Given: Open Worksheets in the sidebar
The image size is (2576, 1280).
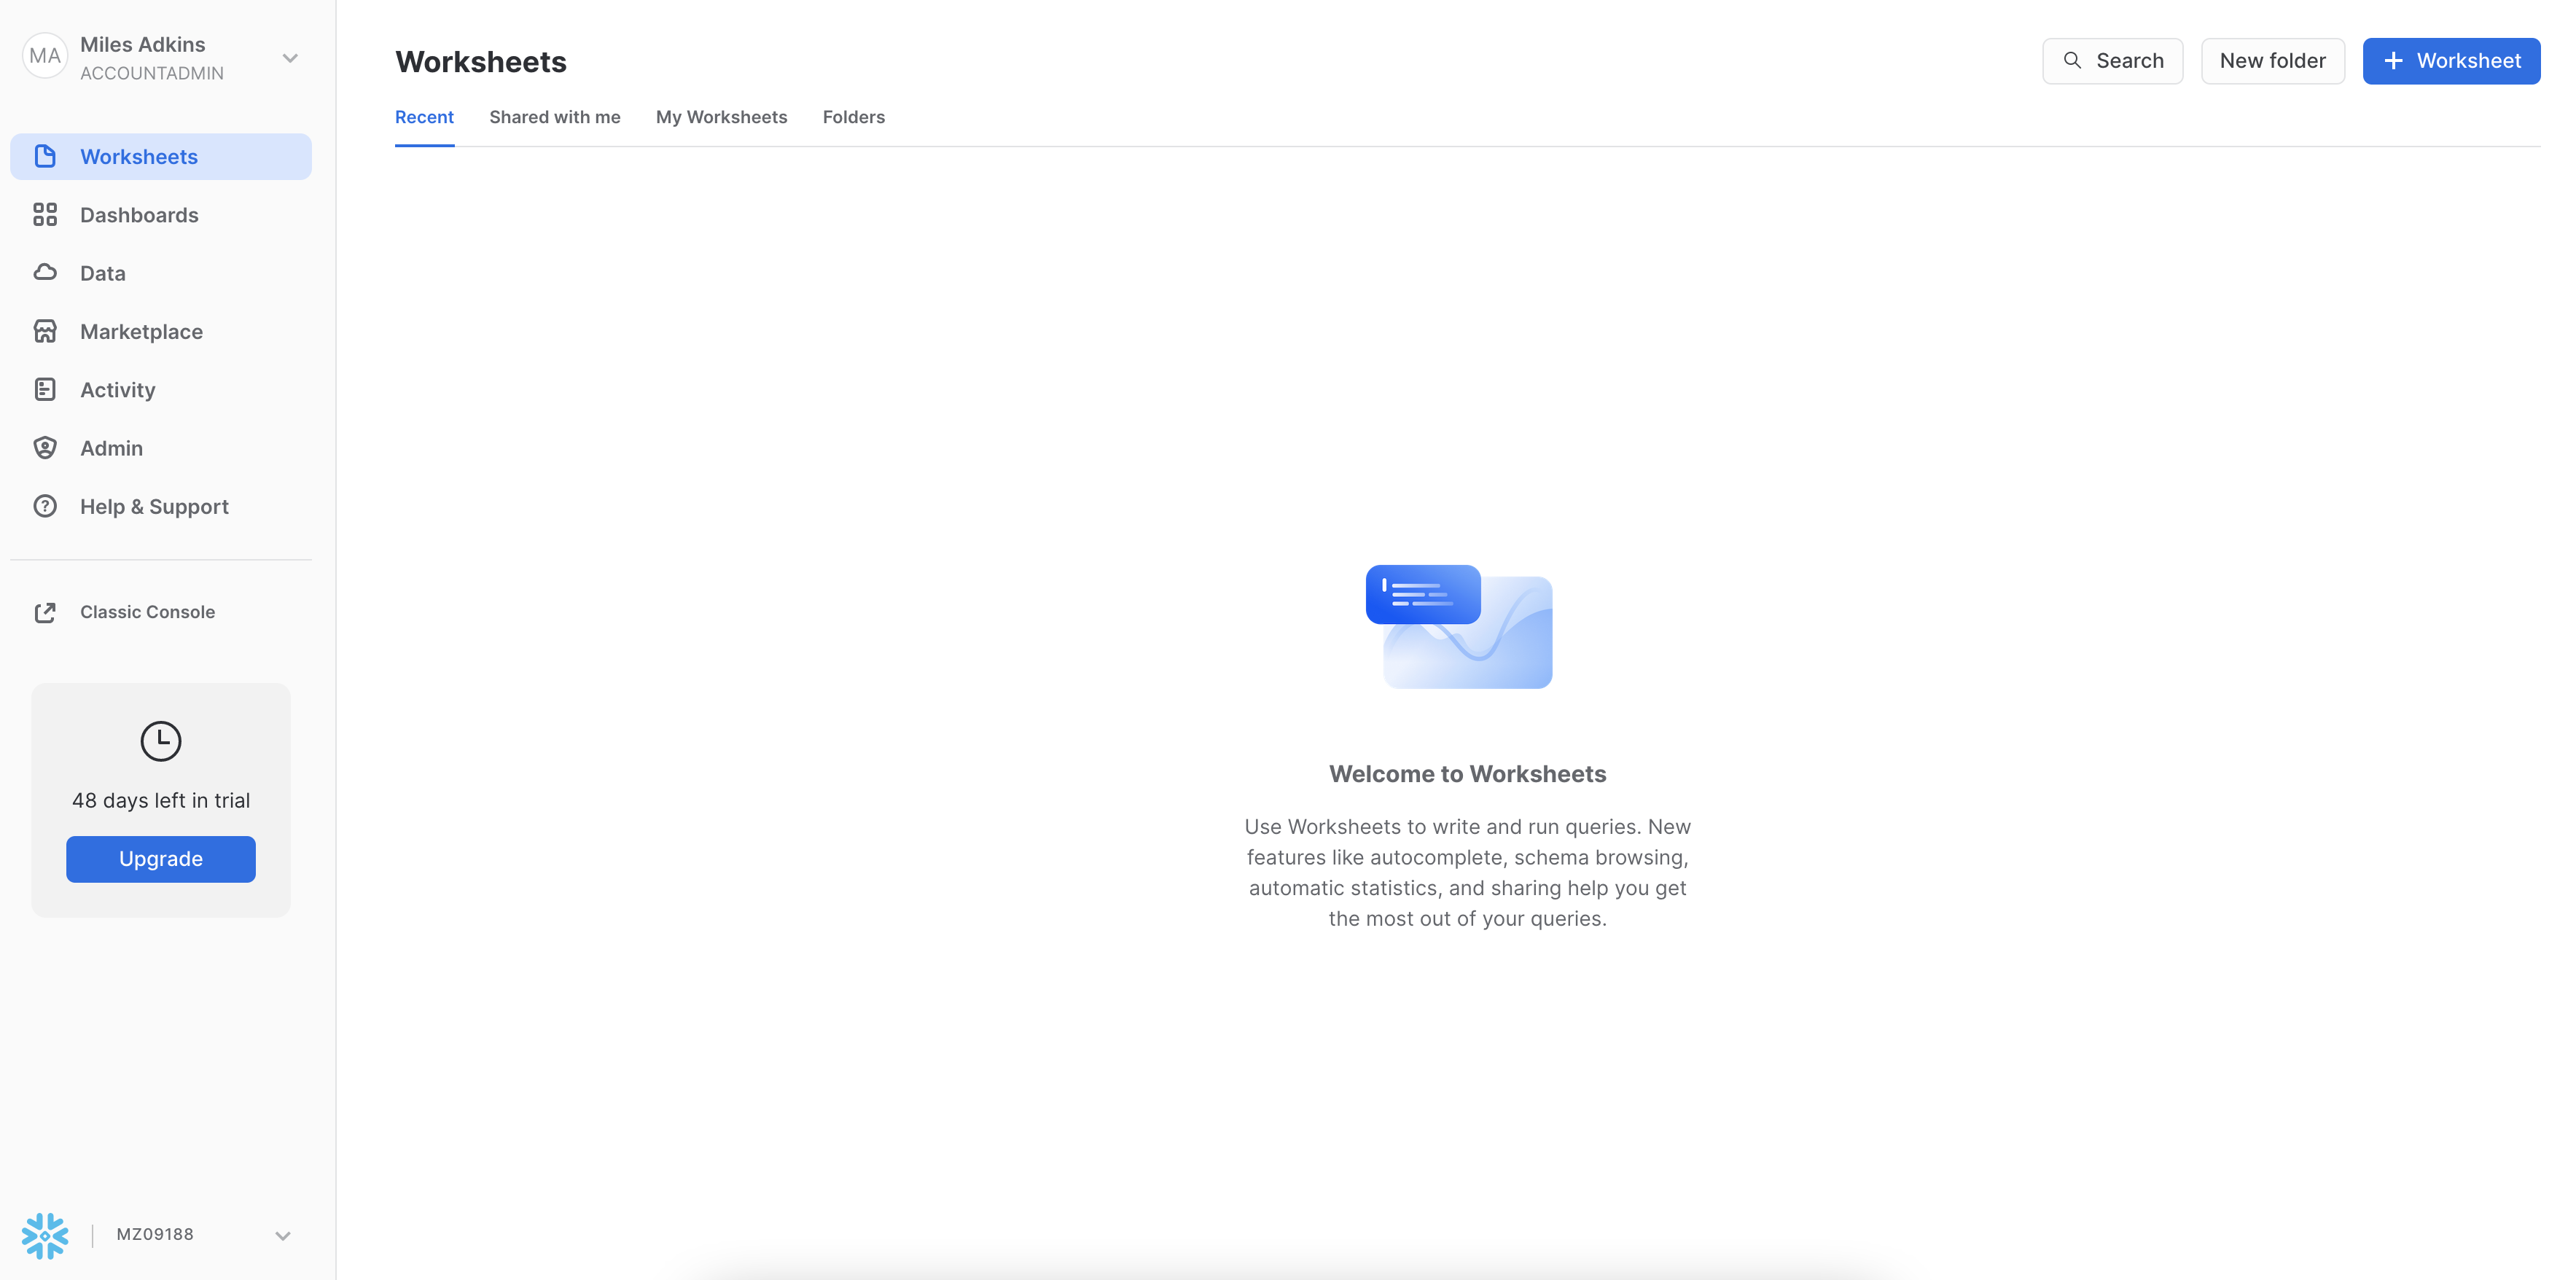Looking at the screenshot, I should click(161, 157).
